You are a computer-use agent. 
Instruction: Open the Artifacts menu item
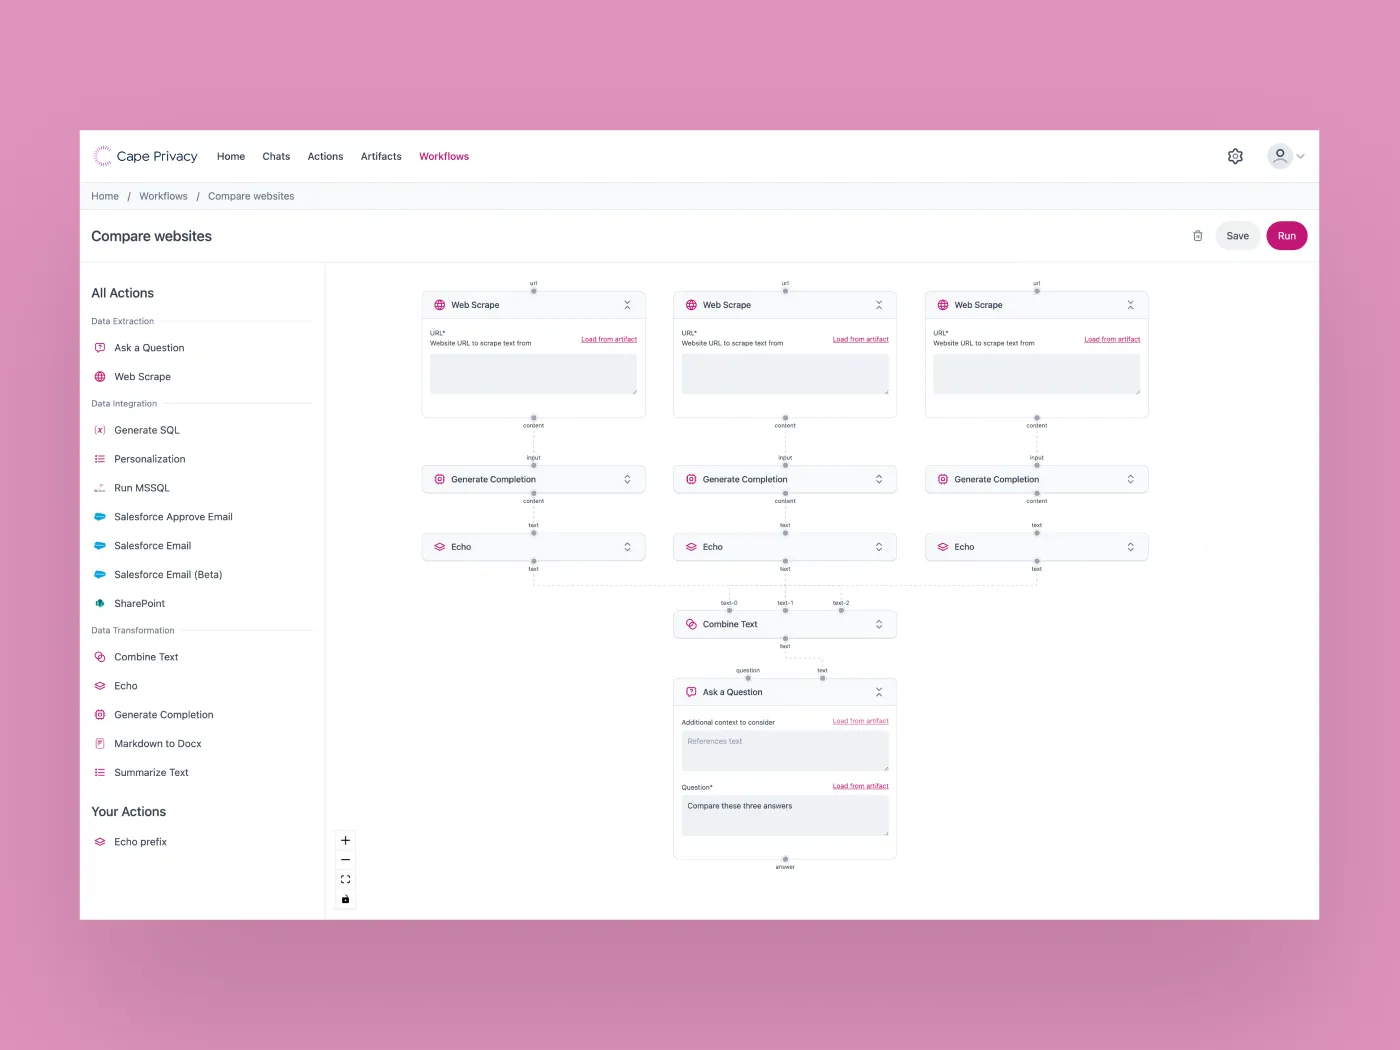[381, 157]
